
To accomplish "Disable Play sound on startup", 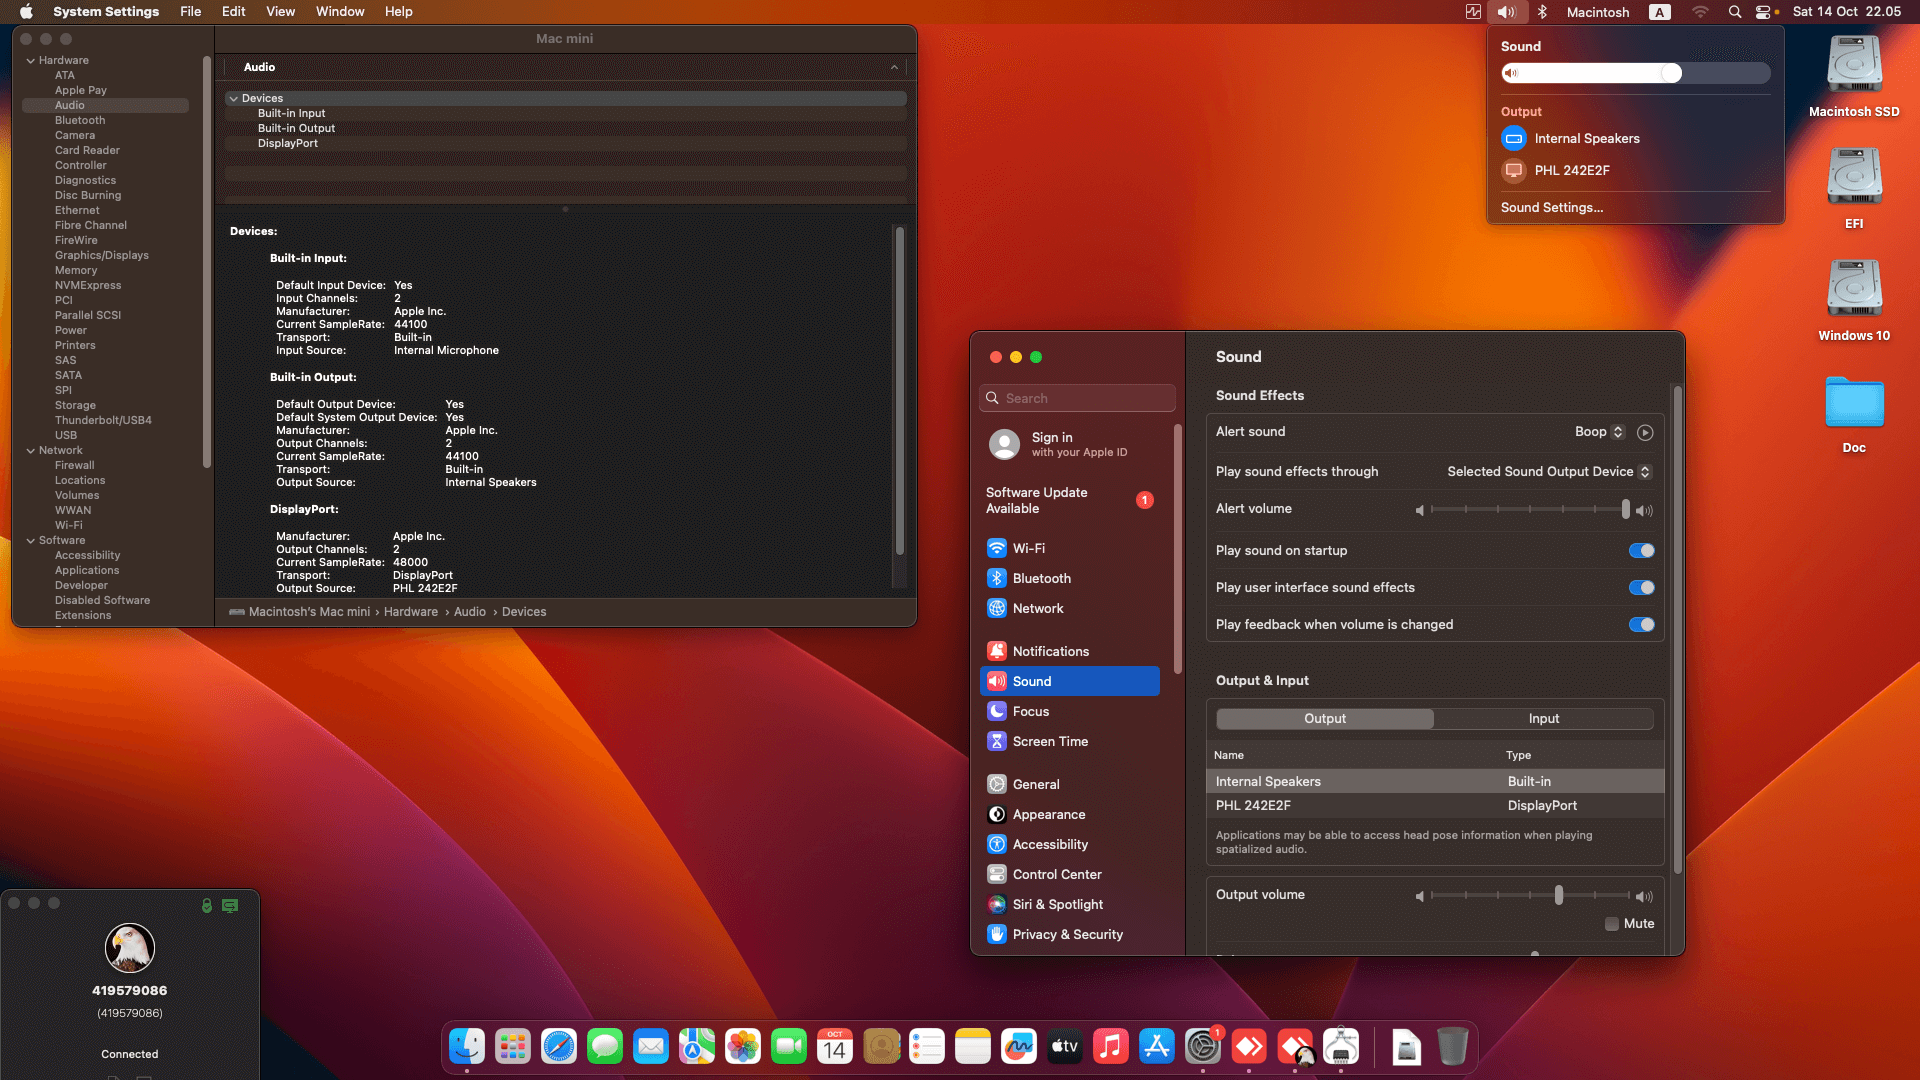I will [1640, 550].
